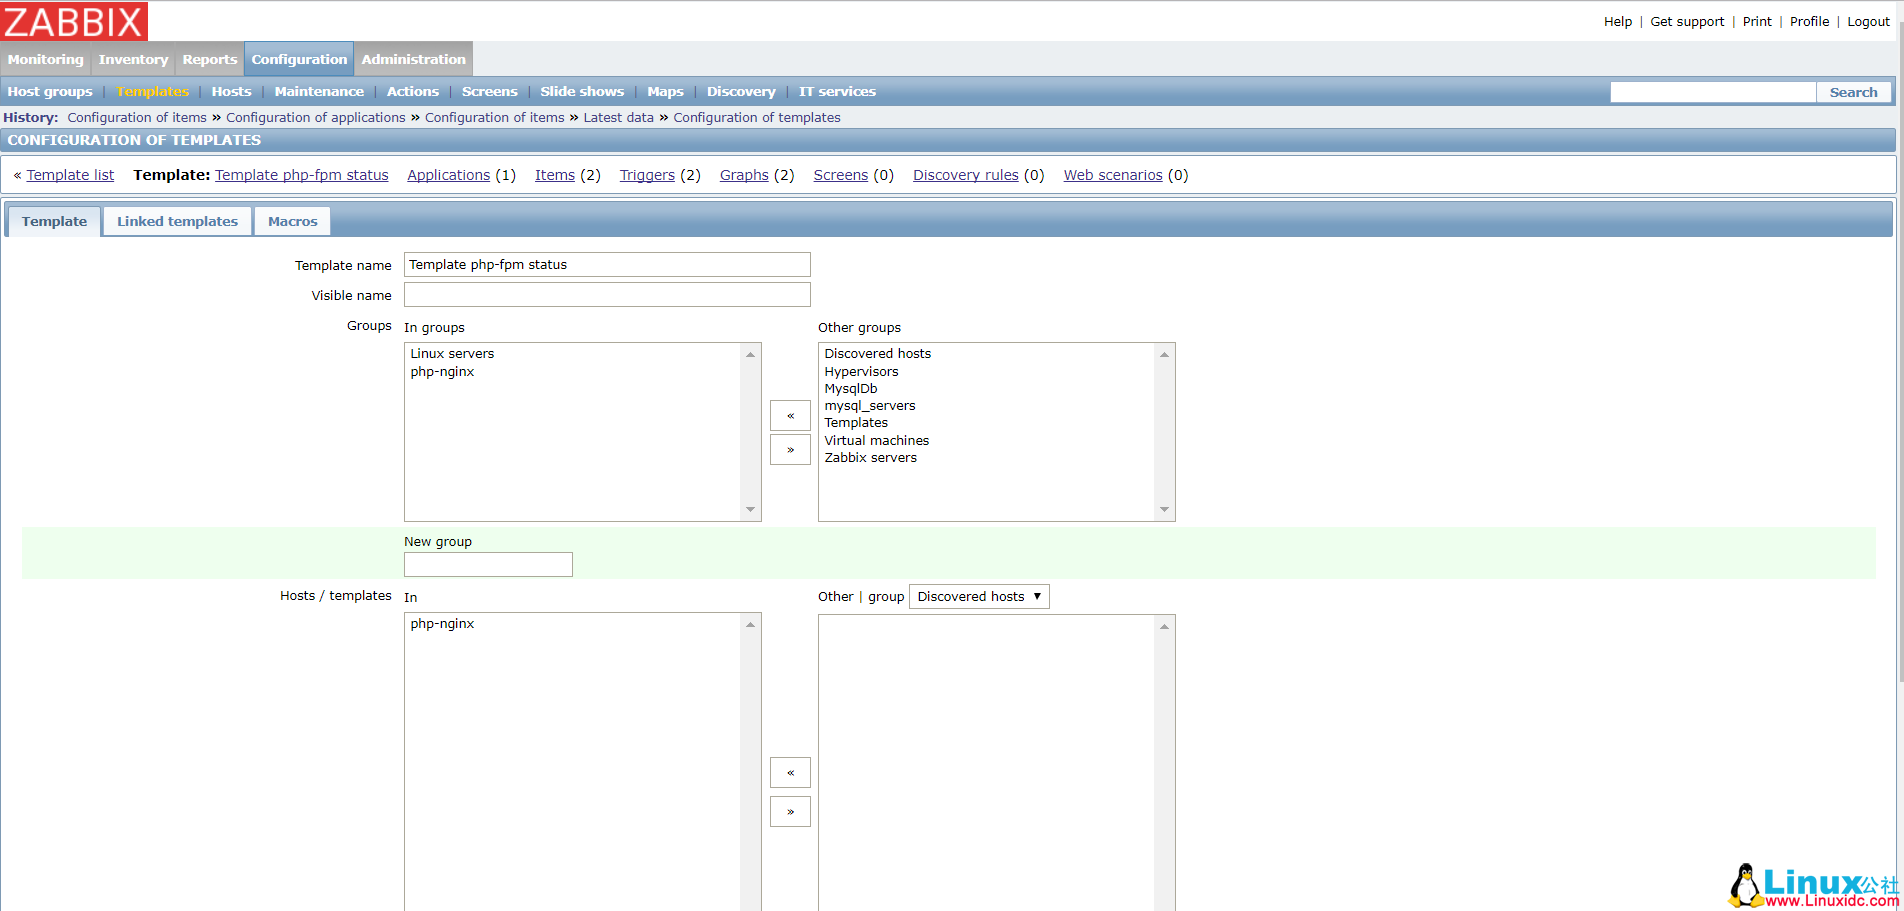Open the Macros tab
Viewport: 1904px width, 911px height.
(x=292, y=221)
